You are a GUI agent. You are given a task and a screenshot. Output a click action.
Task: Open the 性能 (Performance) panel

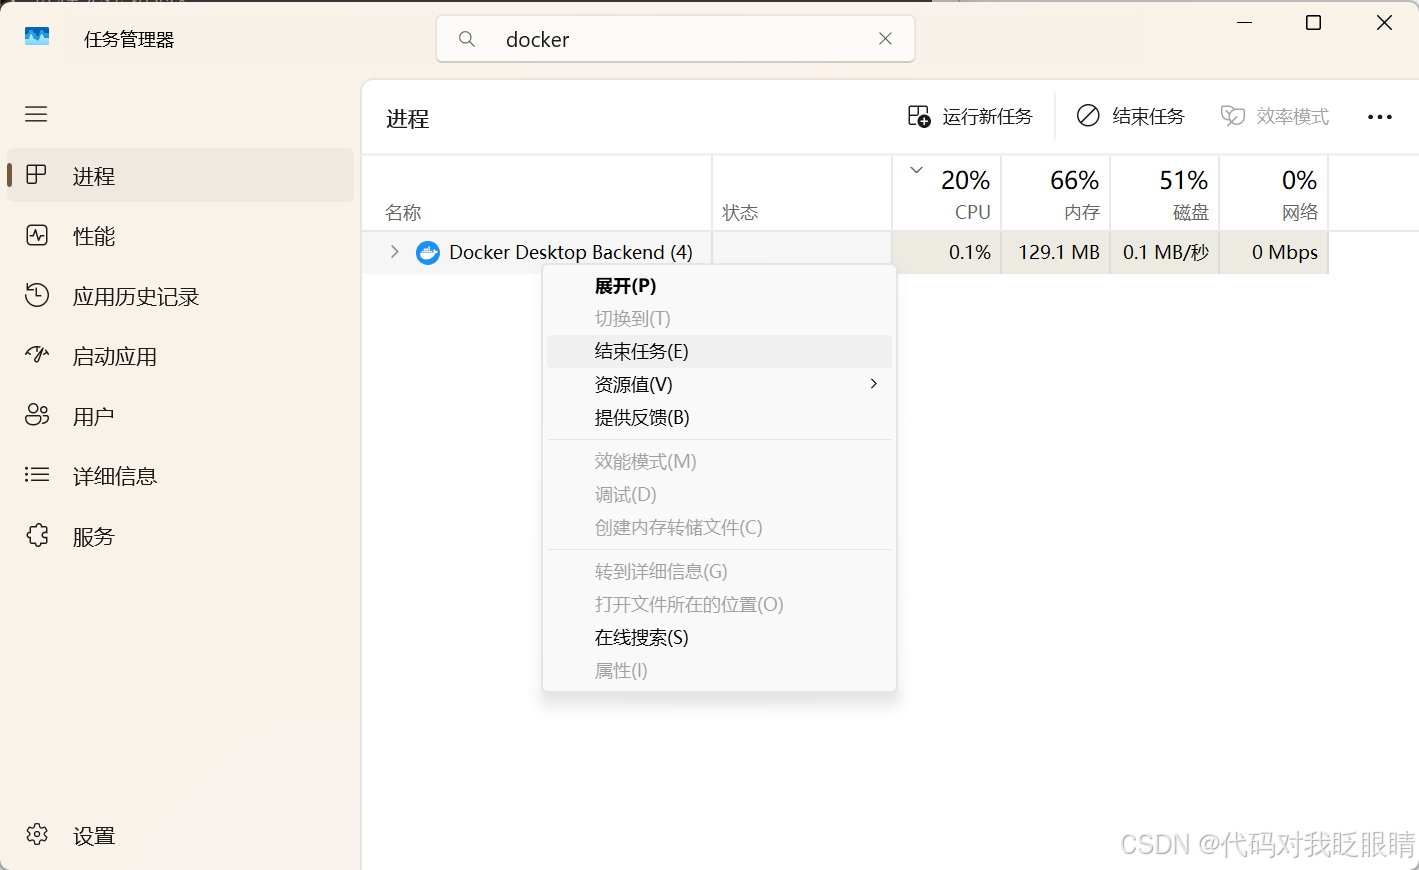pos(94,236)
